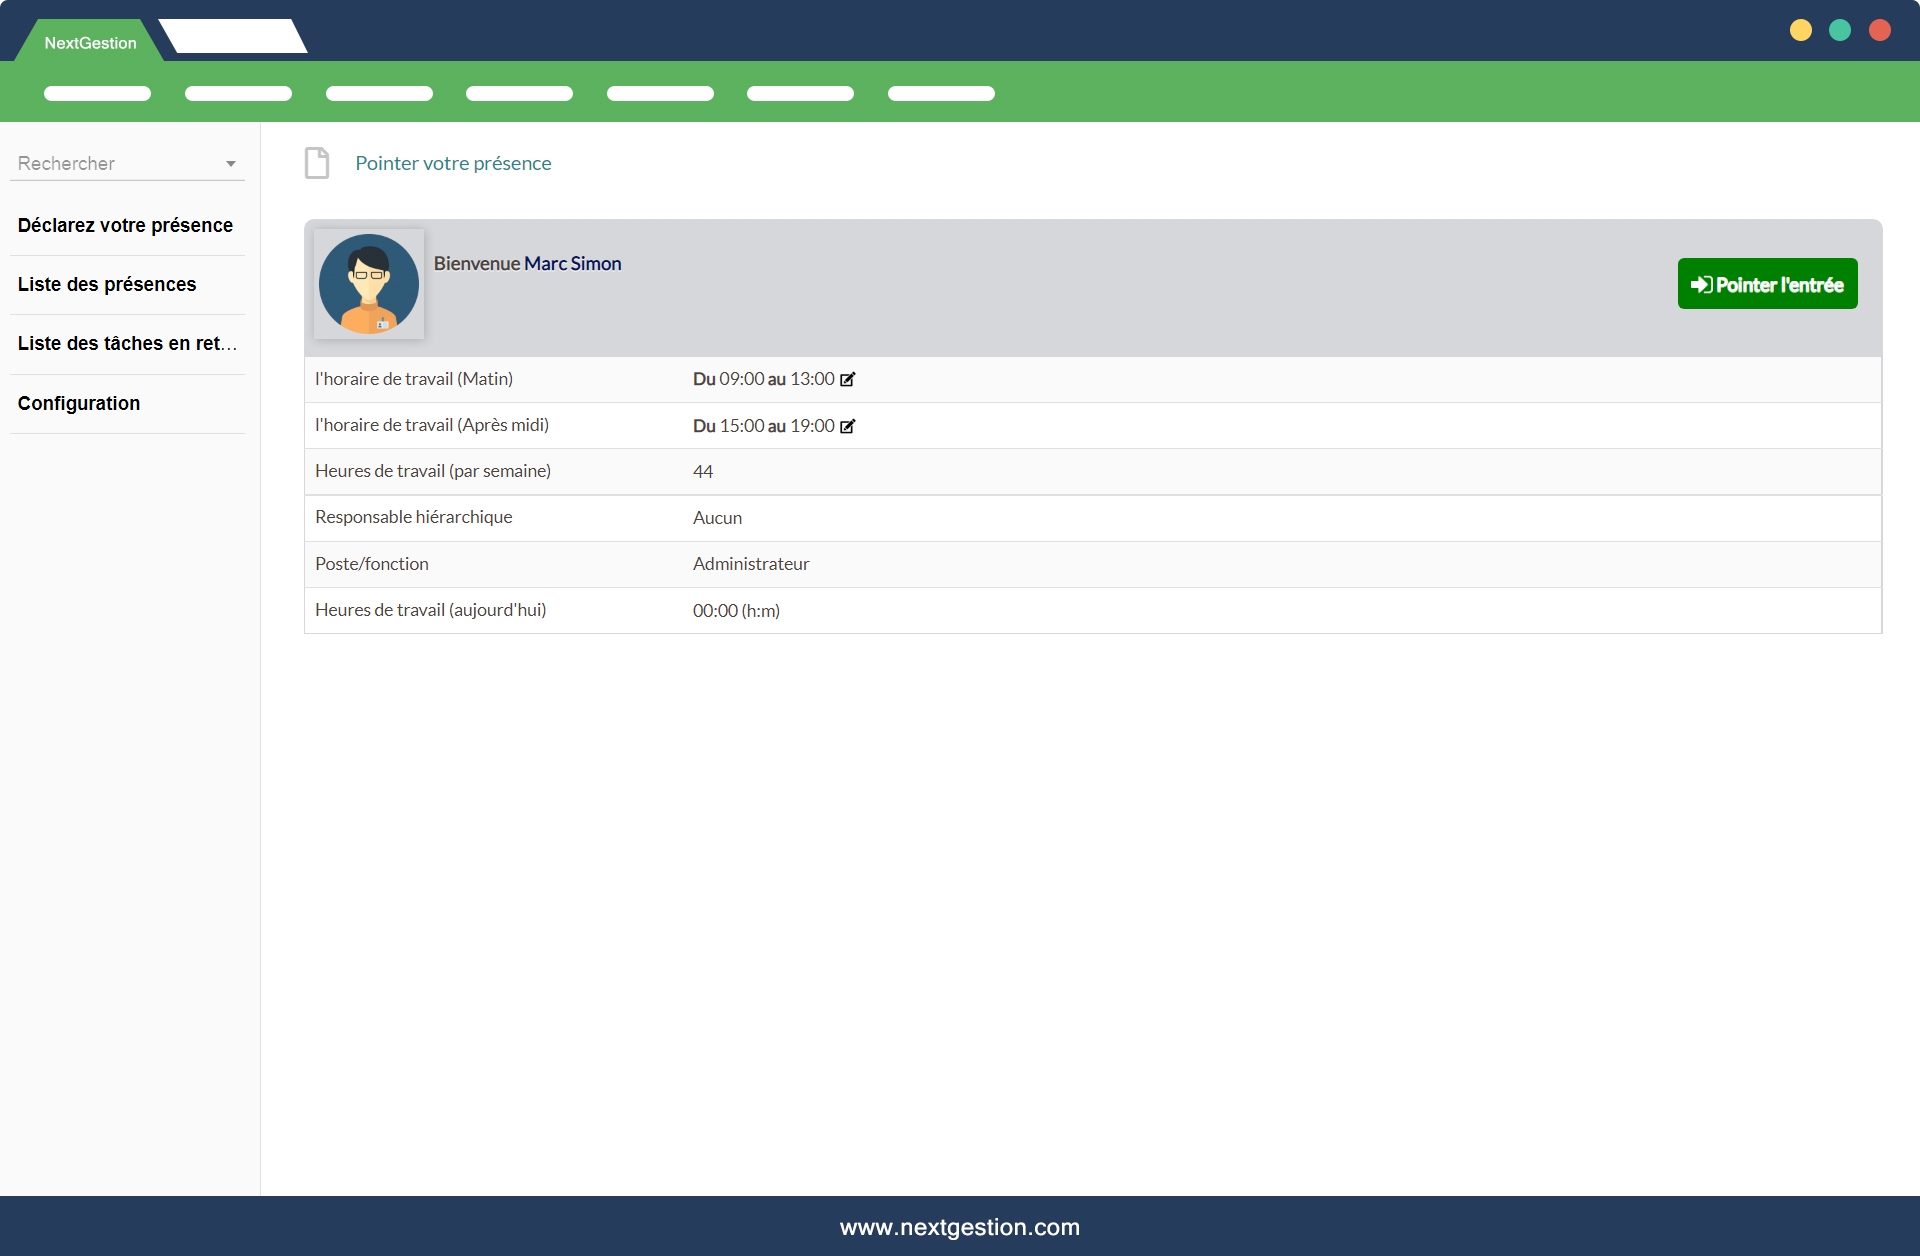This screenshot has width=1920, height=1256.
Task: Click the afternoon schedule edit icon
Action: tap(848, 426)
